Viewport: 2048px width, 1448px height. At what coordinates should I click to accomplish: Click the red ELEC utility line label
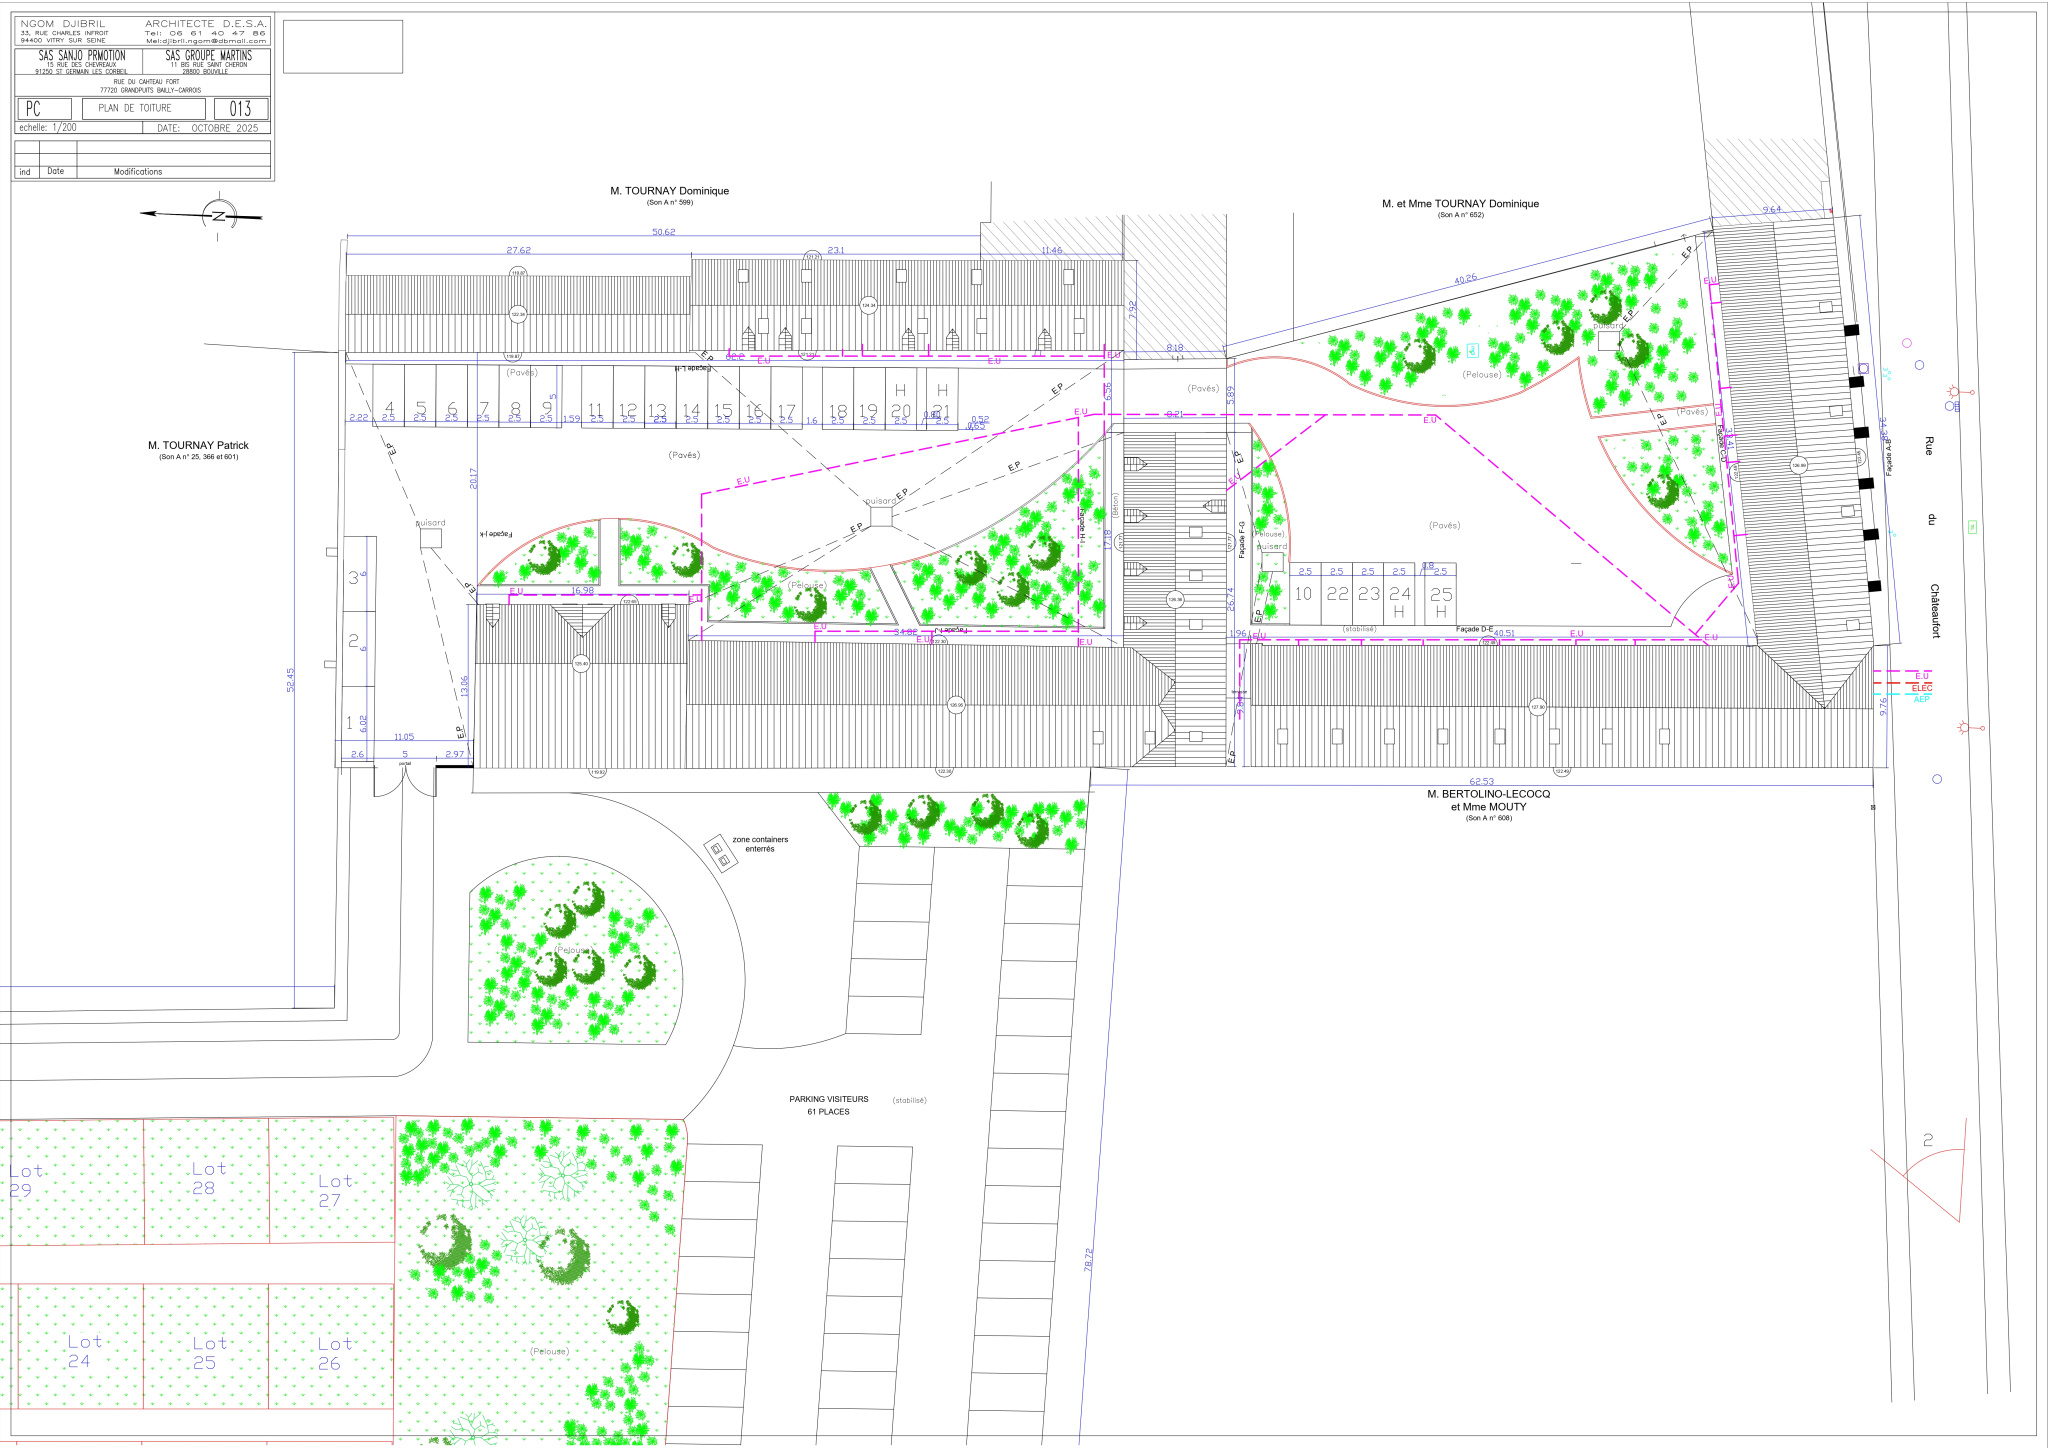(1921, 688)
